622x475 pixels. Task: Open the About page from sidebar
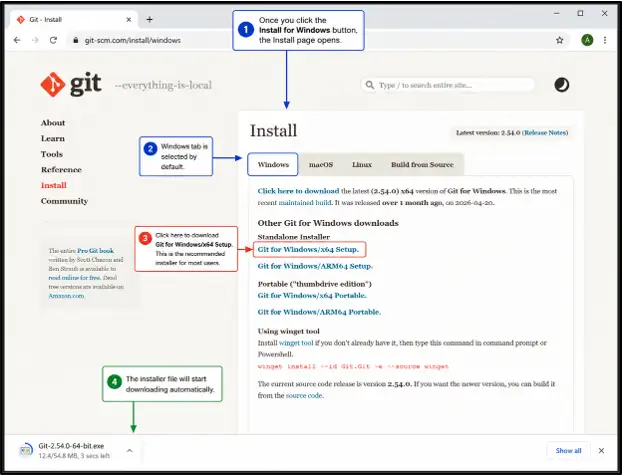53,123
